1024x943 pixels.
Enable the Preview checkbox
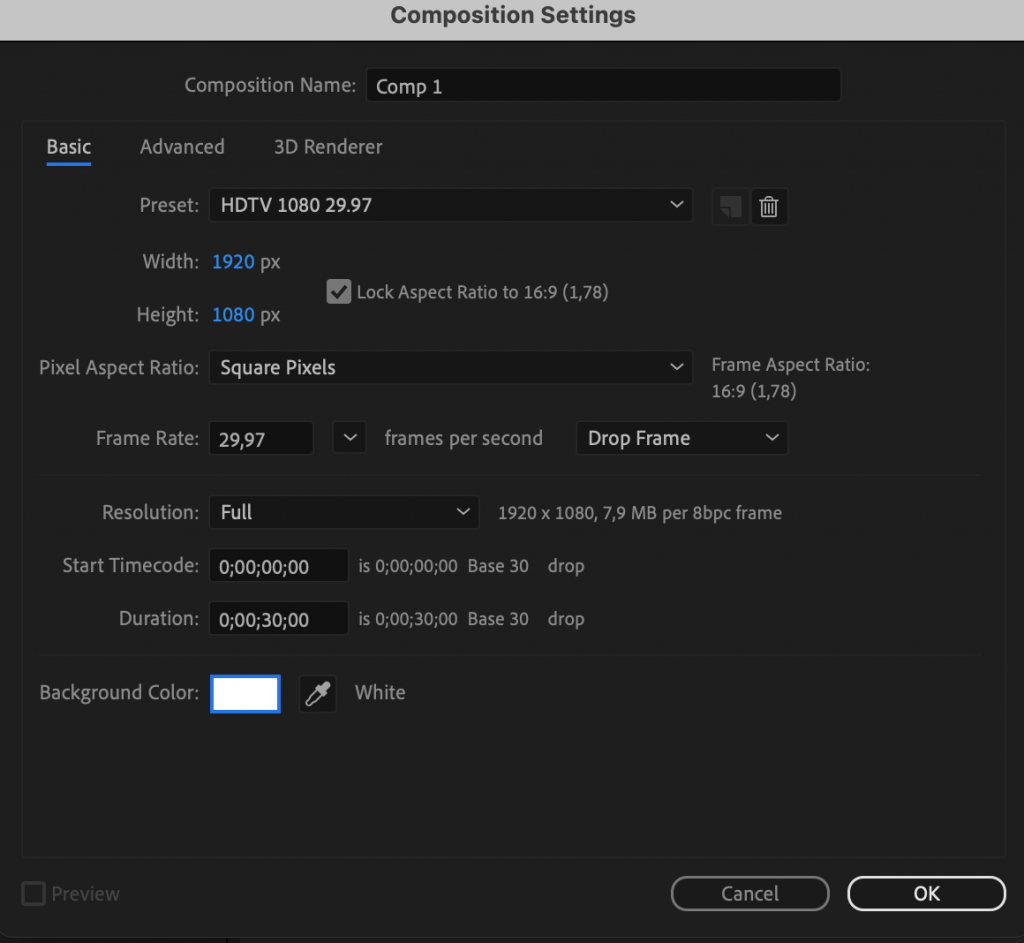[x=33, y=893]
